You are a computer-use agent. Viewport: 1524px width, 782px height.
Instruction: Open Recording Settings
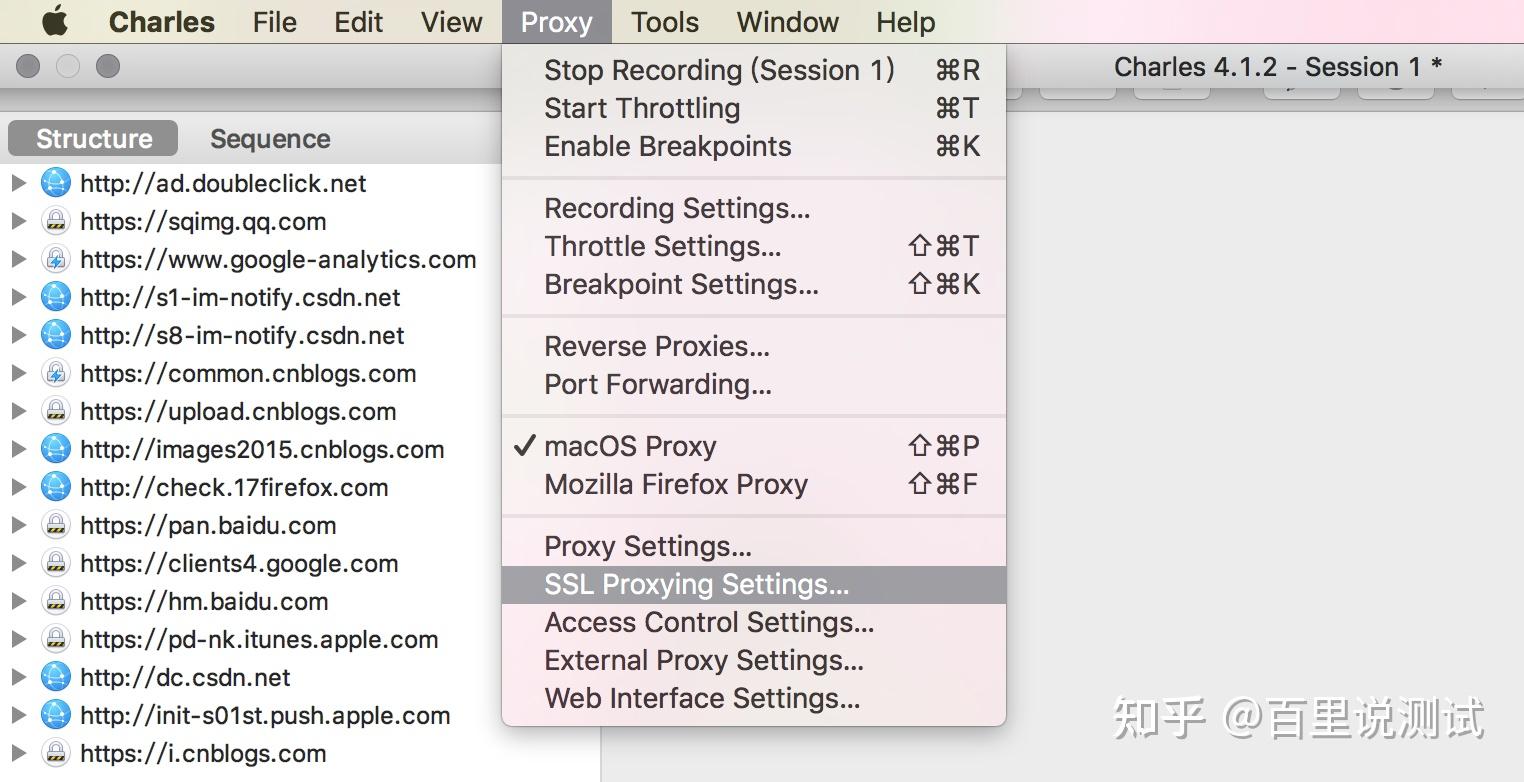[753, 208]
